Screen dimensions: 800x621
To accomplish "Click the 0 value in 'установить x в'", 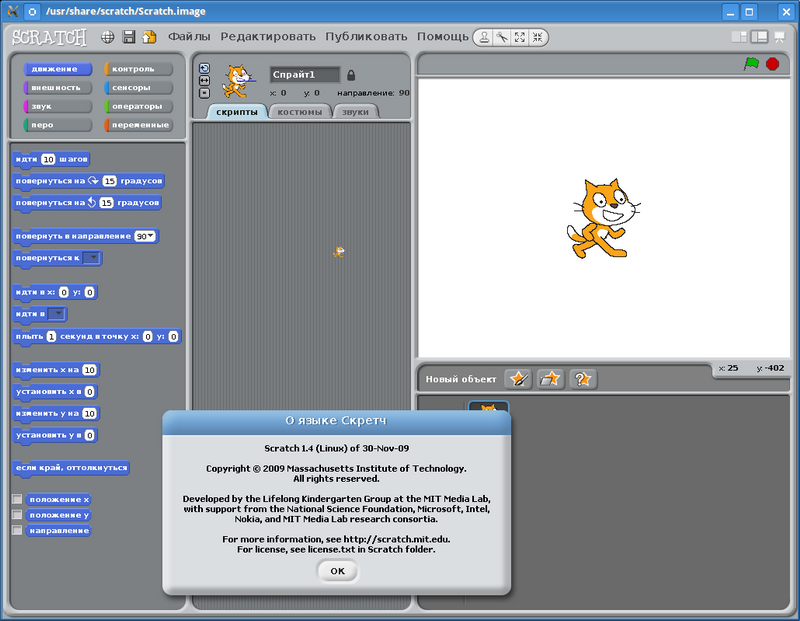I will tap(89, 392).
